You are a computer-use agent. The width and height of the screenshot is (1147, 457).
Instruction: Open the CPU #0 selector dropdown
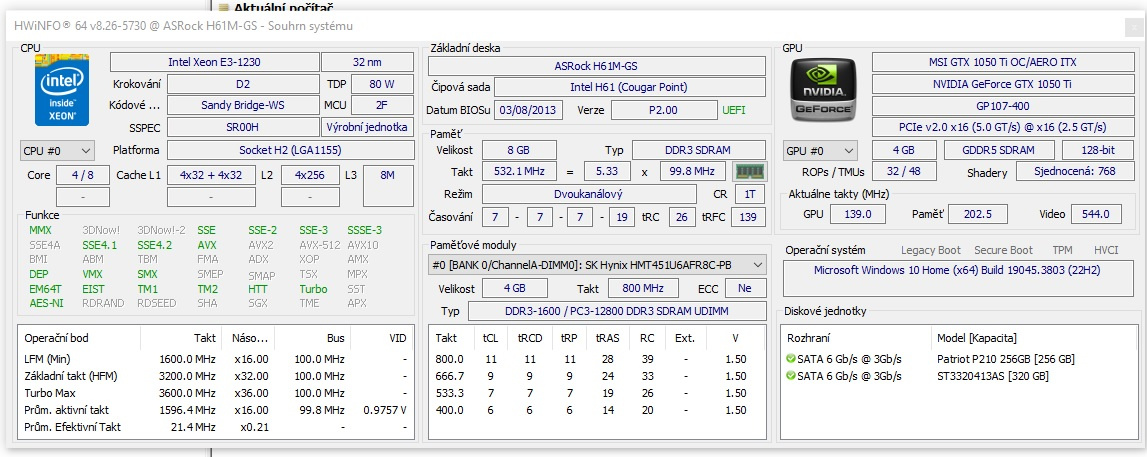pos(57,151)
